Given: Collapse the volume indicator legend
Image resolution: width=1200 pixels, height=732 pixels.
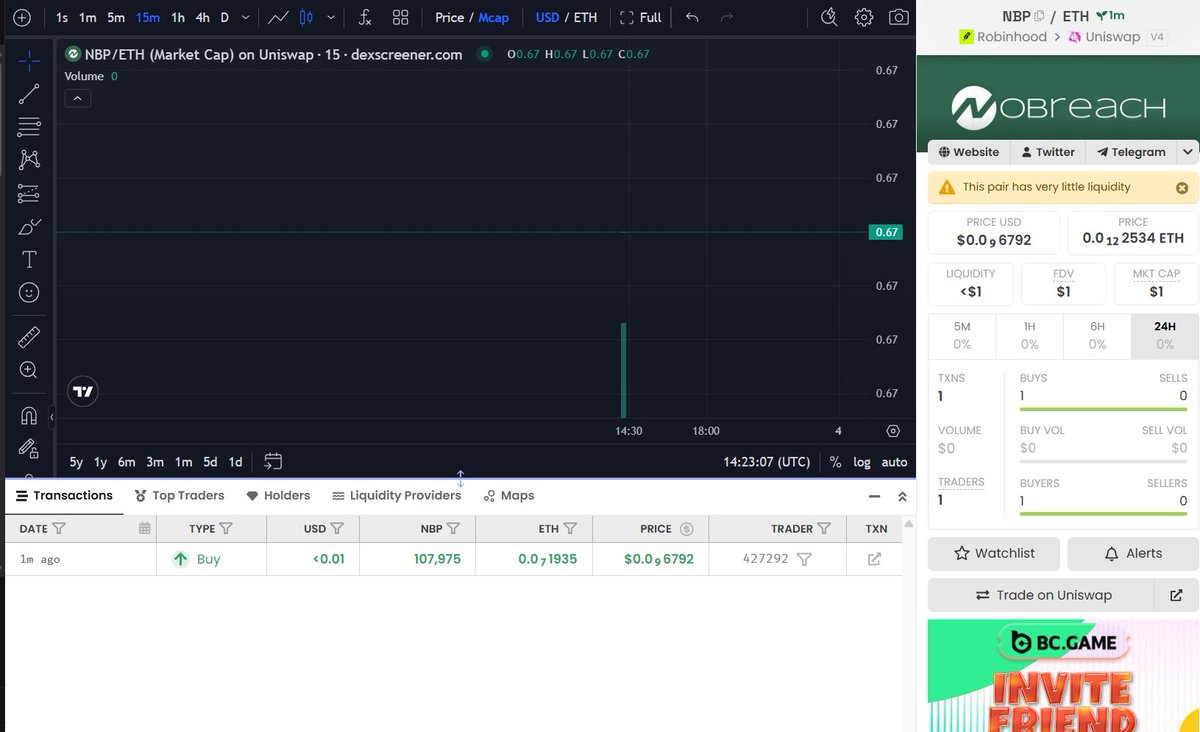Looking at the screenshot, I should [x=78, y=98].
